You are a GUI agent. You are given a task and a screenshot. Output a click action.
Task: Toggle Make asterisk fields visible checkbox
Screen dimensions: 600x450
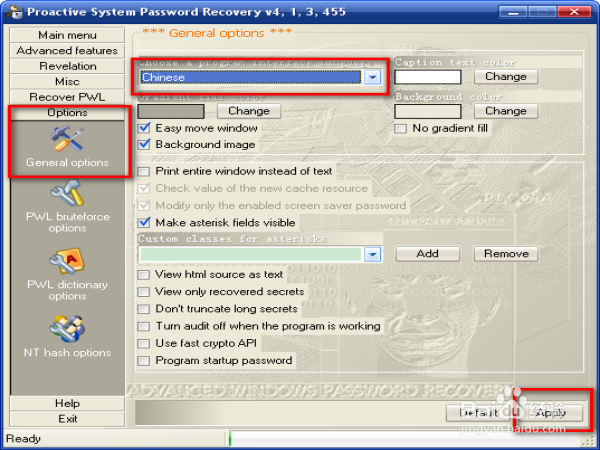point(144,222)
